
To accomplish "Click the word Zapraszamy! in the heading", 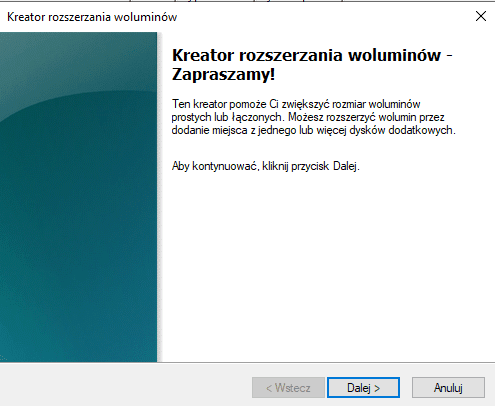I will point(223,74).
